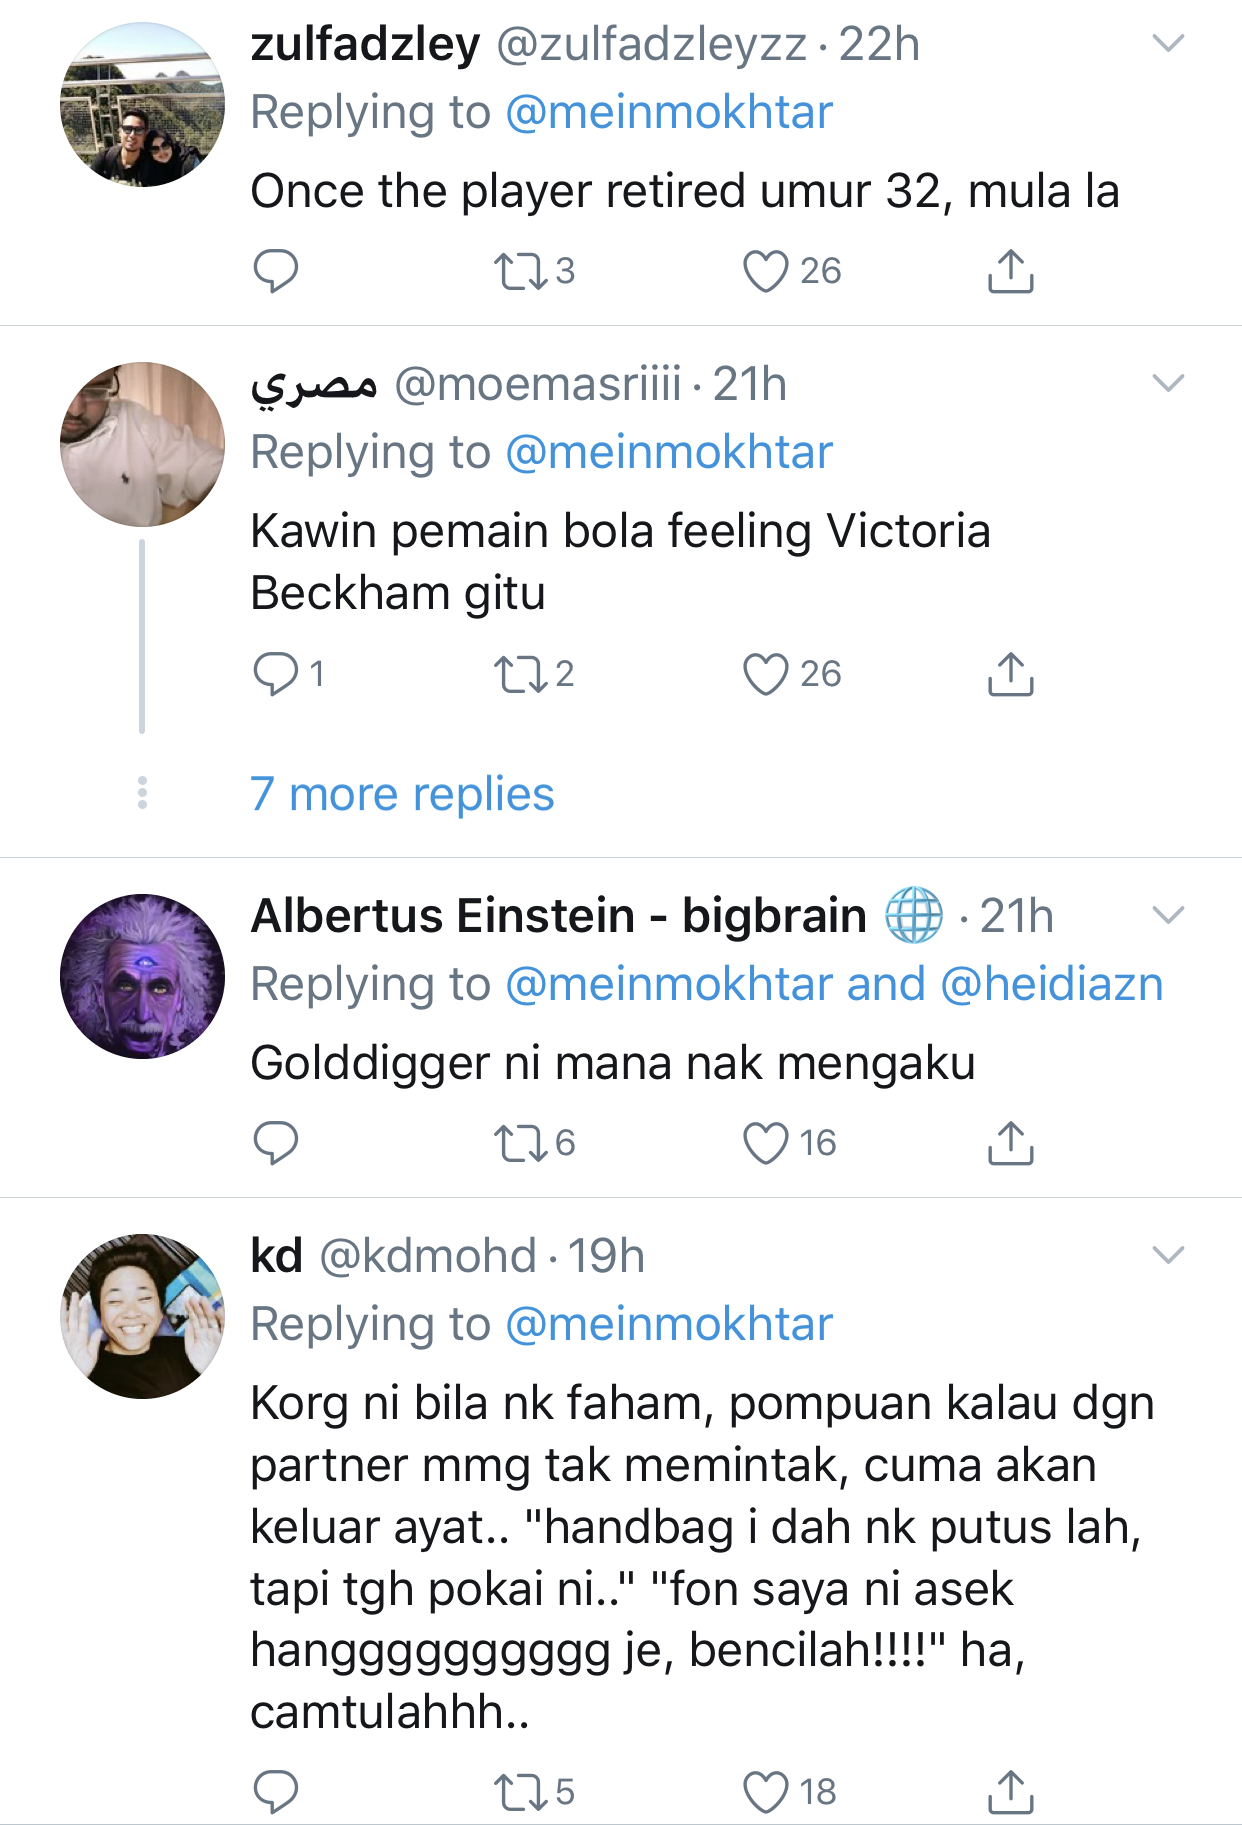Expand menu chevron on @moemasriiii's tweet
The width and height of the screenshot is (1242, 1825).
coord(1168,383)
